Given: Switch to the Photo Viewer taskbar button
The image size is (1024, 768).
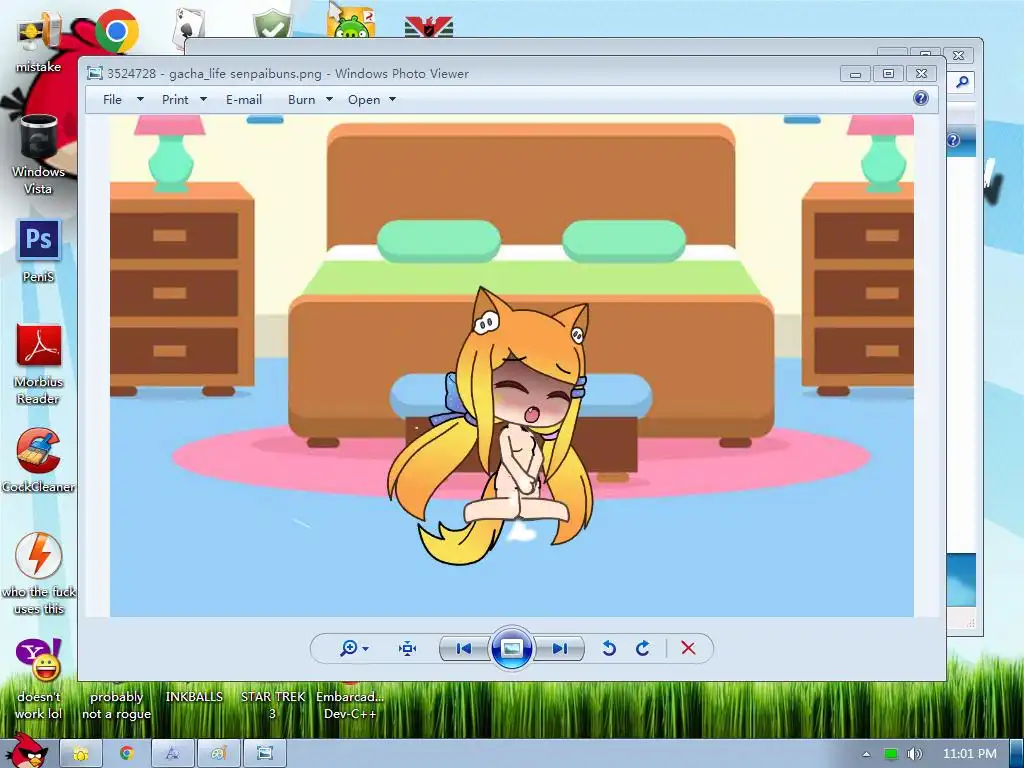Looking at the screenshot, I should pos(264,754).
